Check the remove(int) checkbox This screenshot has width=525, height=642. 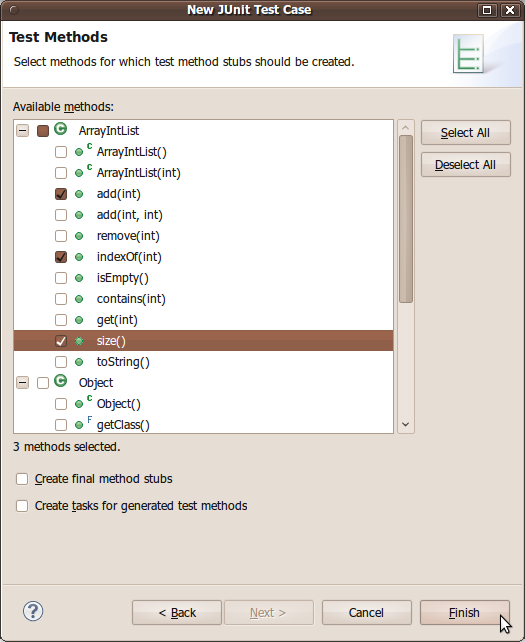click(x=61, y=236)
